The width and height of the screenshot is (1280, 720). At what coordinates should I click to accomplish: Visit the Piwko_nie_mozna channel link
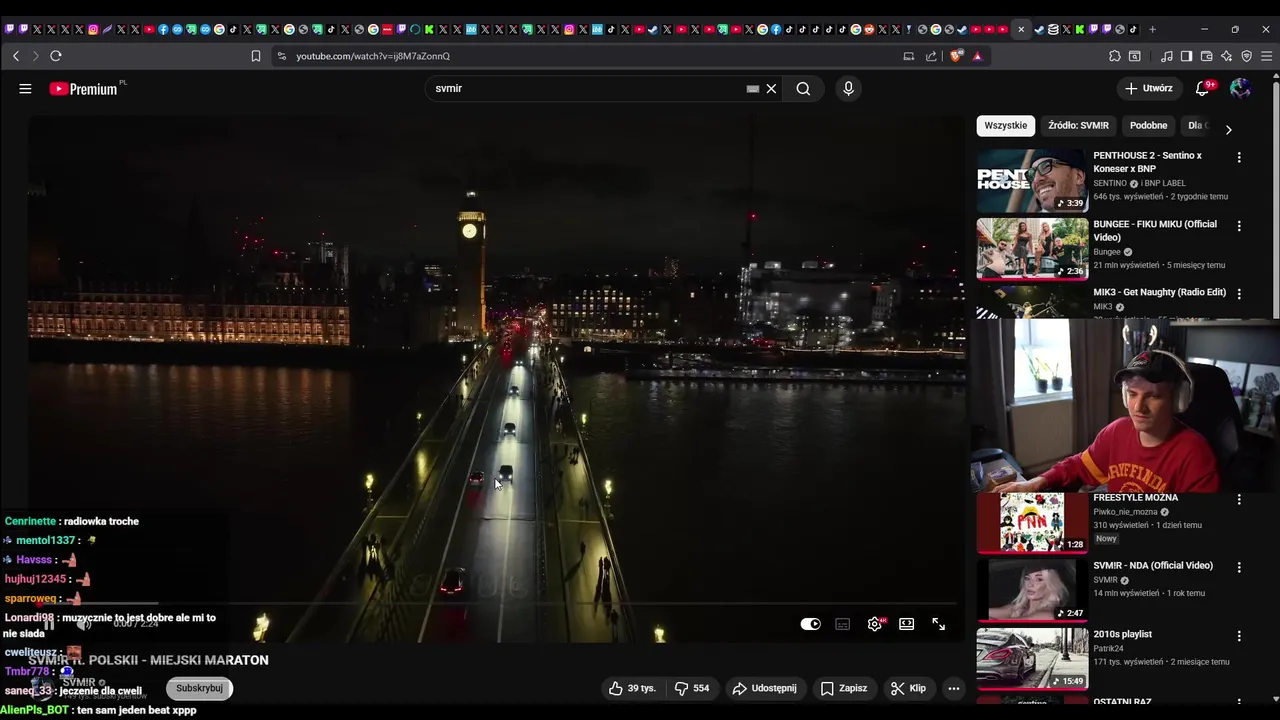coord(1125,512)
